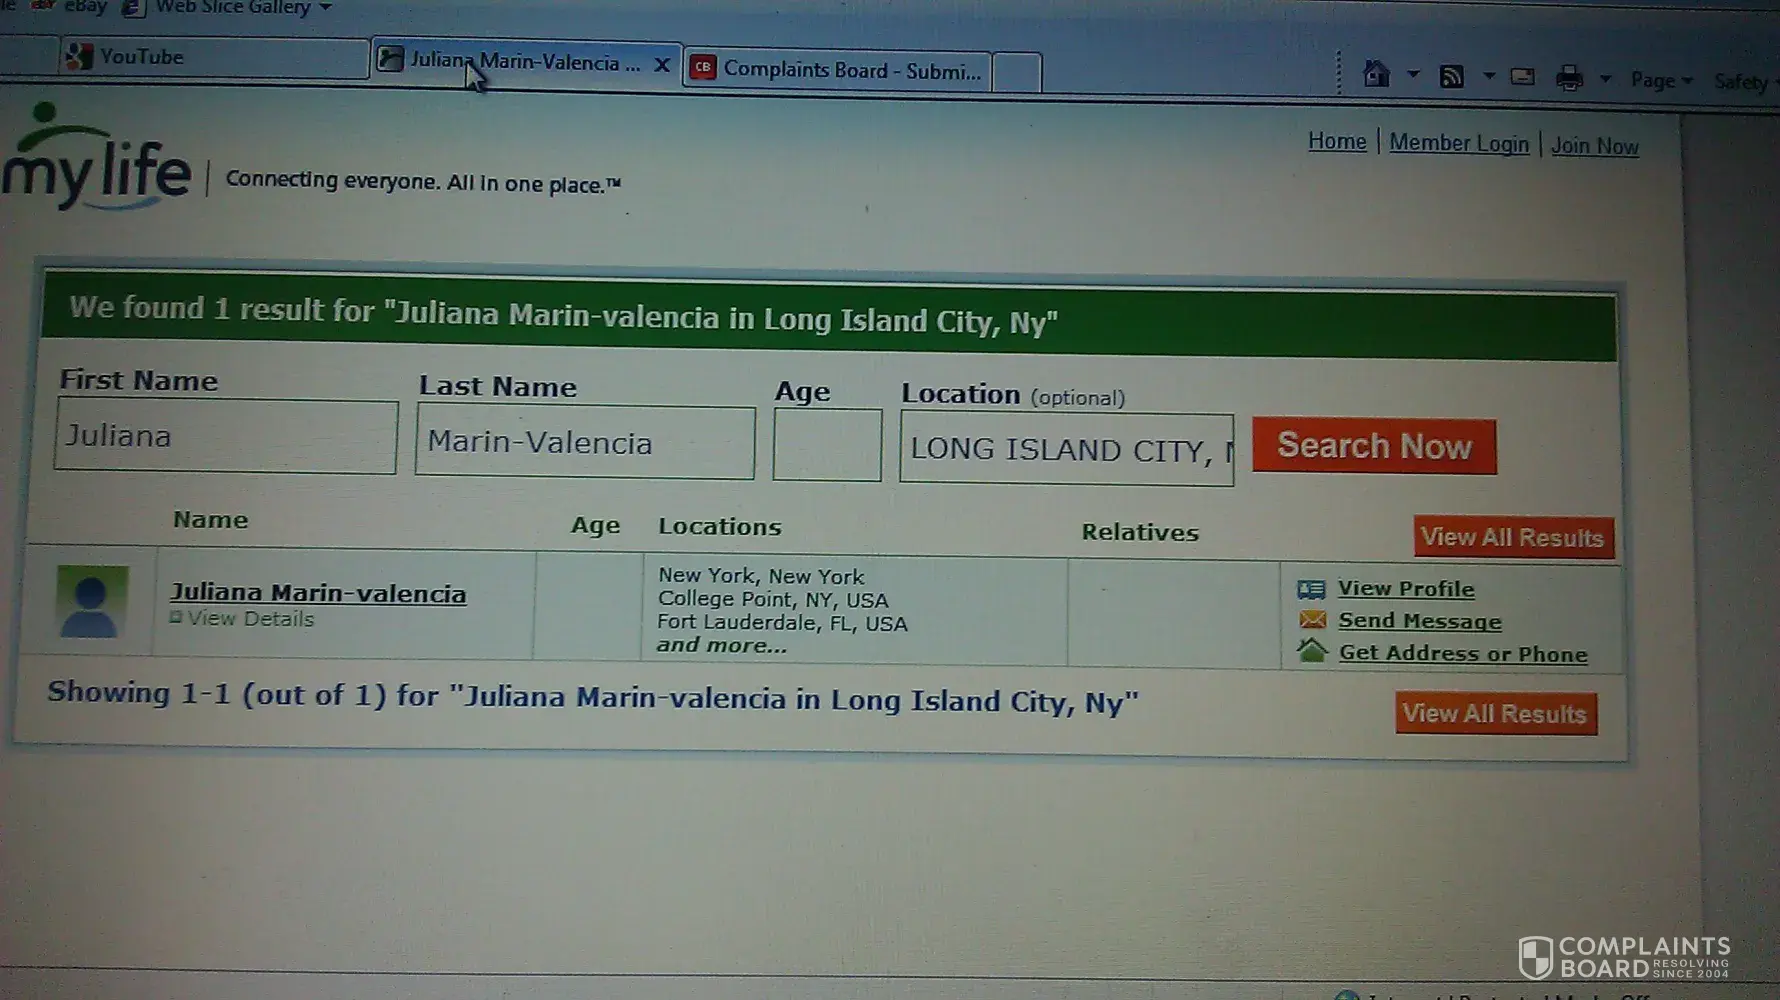The width and height of the screenshot is (1780, 1000).
Task: Open the Home icon dropdown arrow
Action: pyautogui.click(x=1413, y=74)
